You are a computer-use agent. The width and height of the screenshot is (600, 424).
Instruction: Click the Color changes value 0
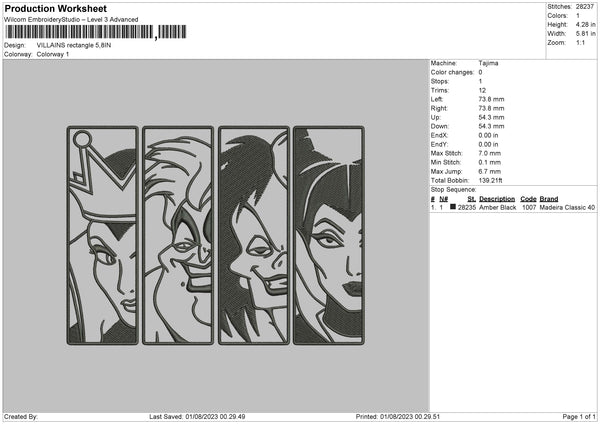481,72
